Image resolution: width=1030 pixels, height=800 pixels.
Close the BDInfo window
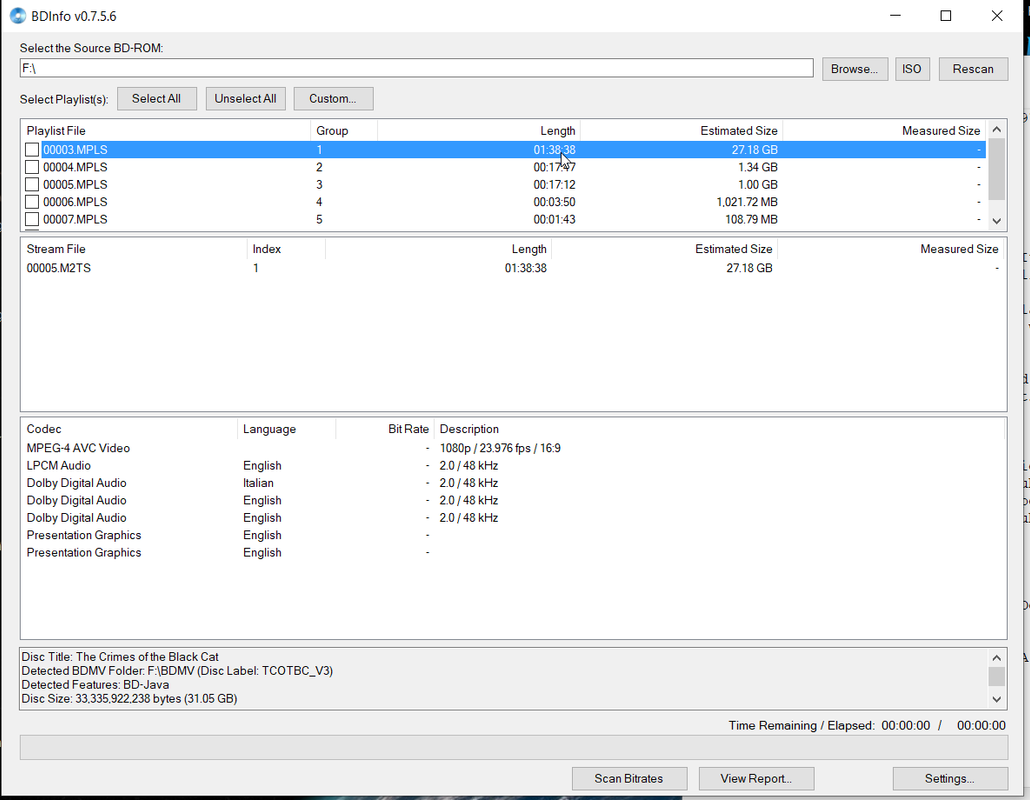click(996, 16)
